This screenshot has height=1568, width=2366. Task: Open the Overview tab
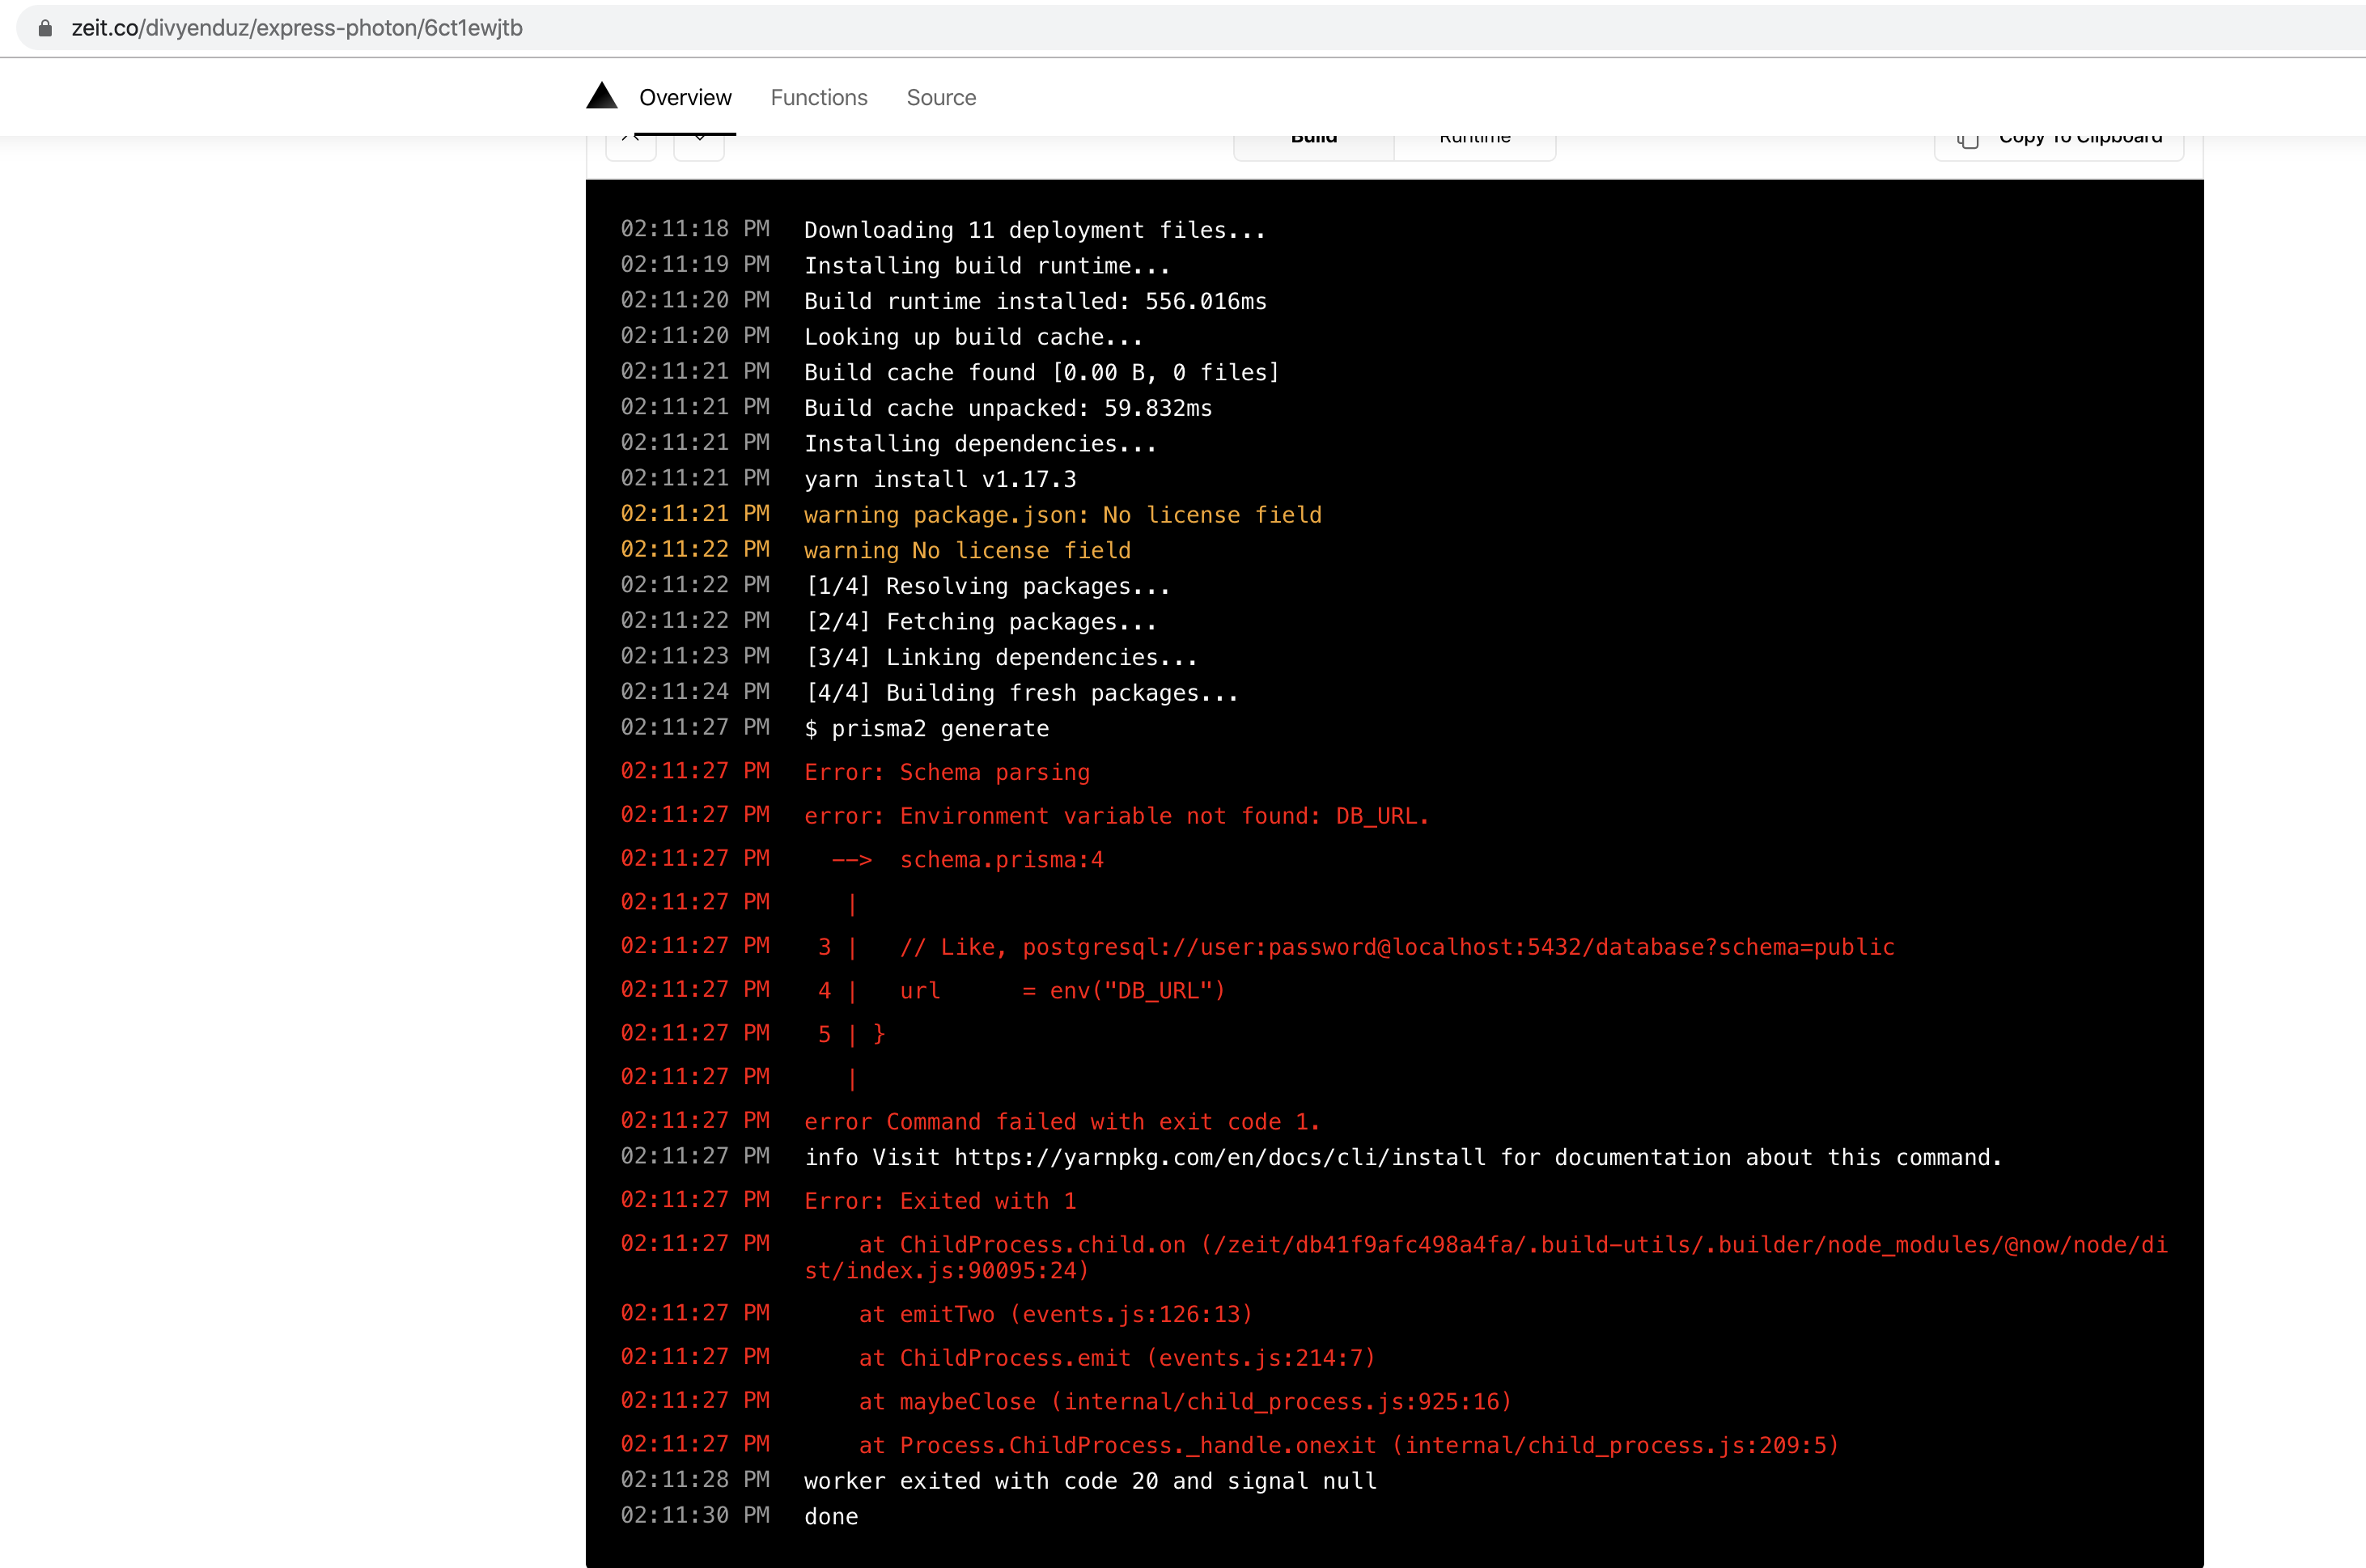click(685, 97)
